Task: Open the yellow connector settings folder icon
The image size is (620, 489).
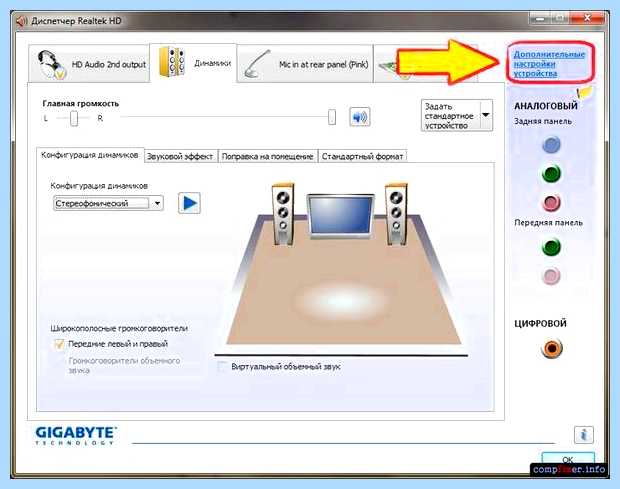Action: click(x=586, y=92)
